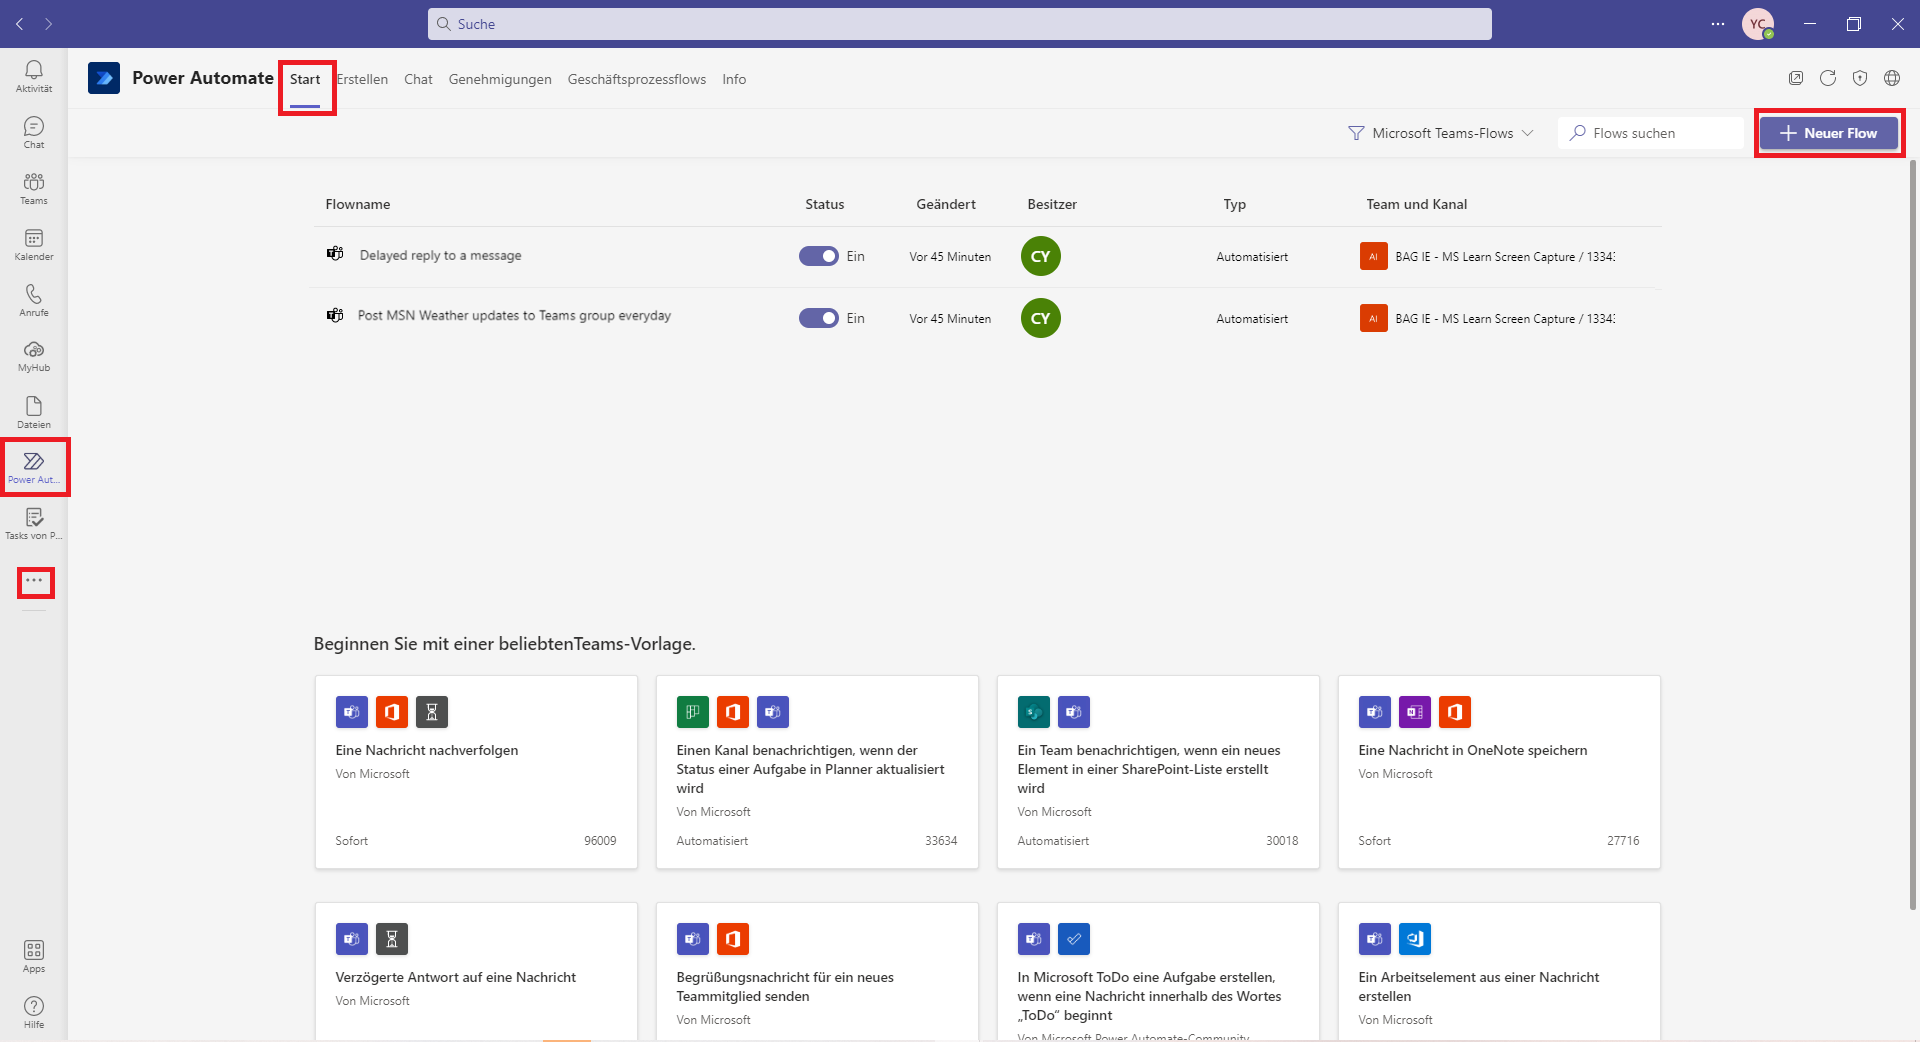Click the Flowname column header
This screenshot has height=1042, width=1920.
pyautogui.click(x=358, y=204)
